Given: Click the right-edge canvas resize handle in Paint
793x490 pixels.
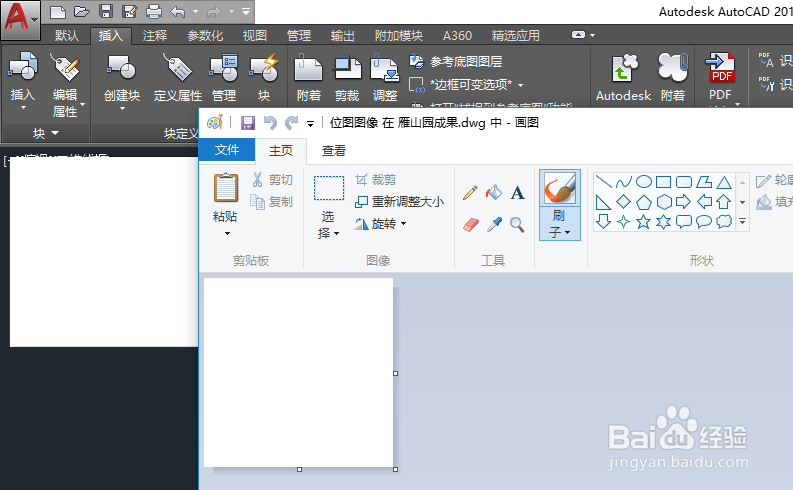Looking at the screenshot, I should pyautogui.click(x=395, y=373).
